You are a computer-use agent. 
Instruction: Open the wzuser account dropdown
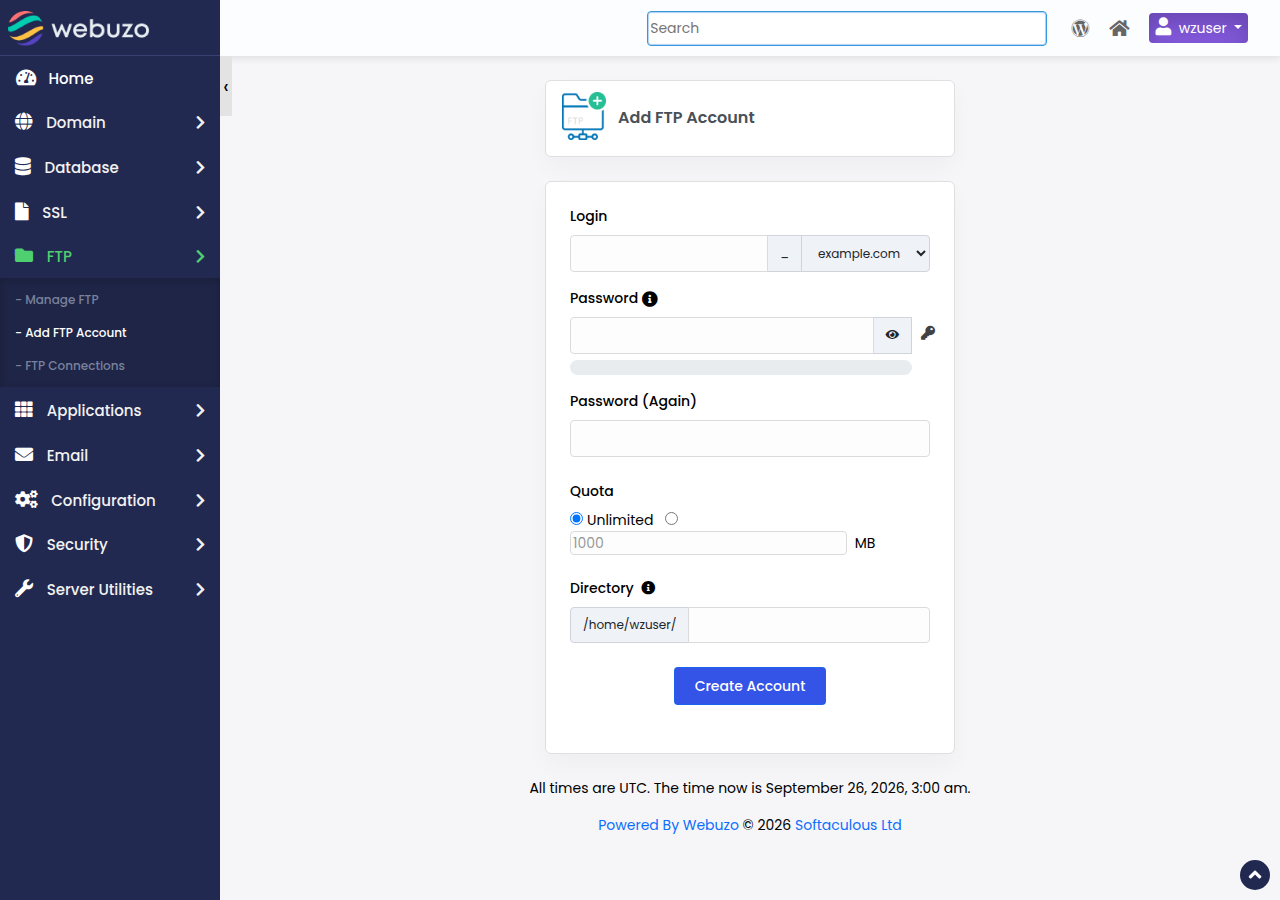click(x=1198, y=28)
